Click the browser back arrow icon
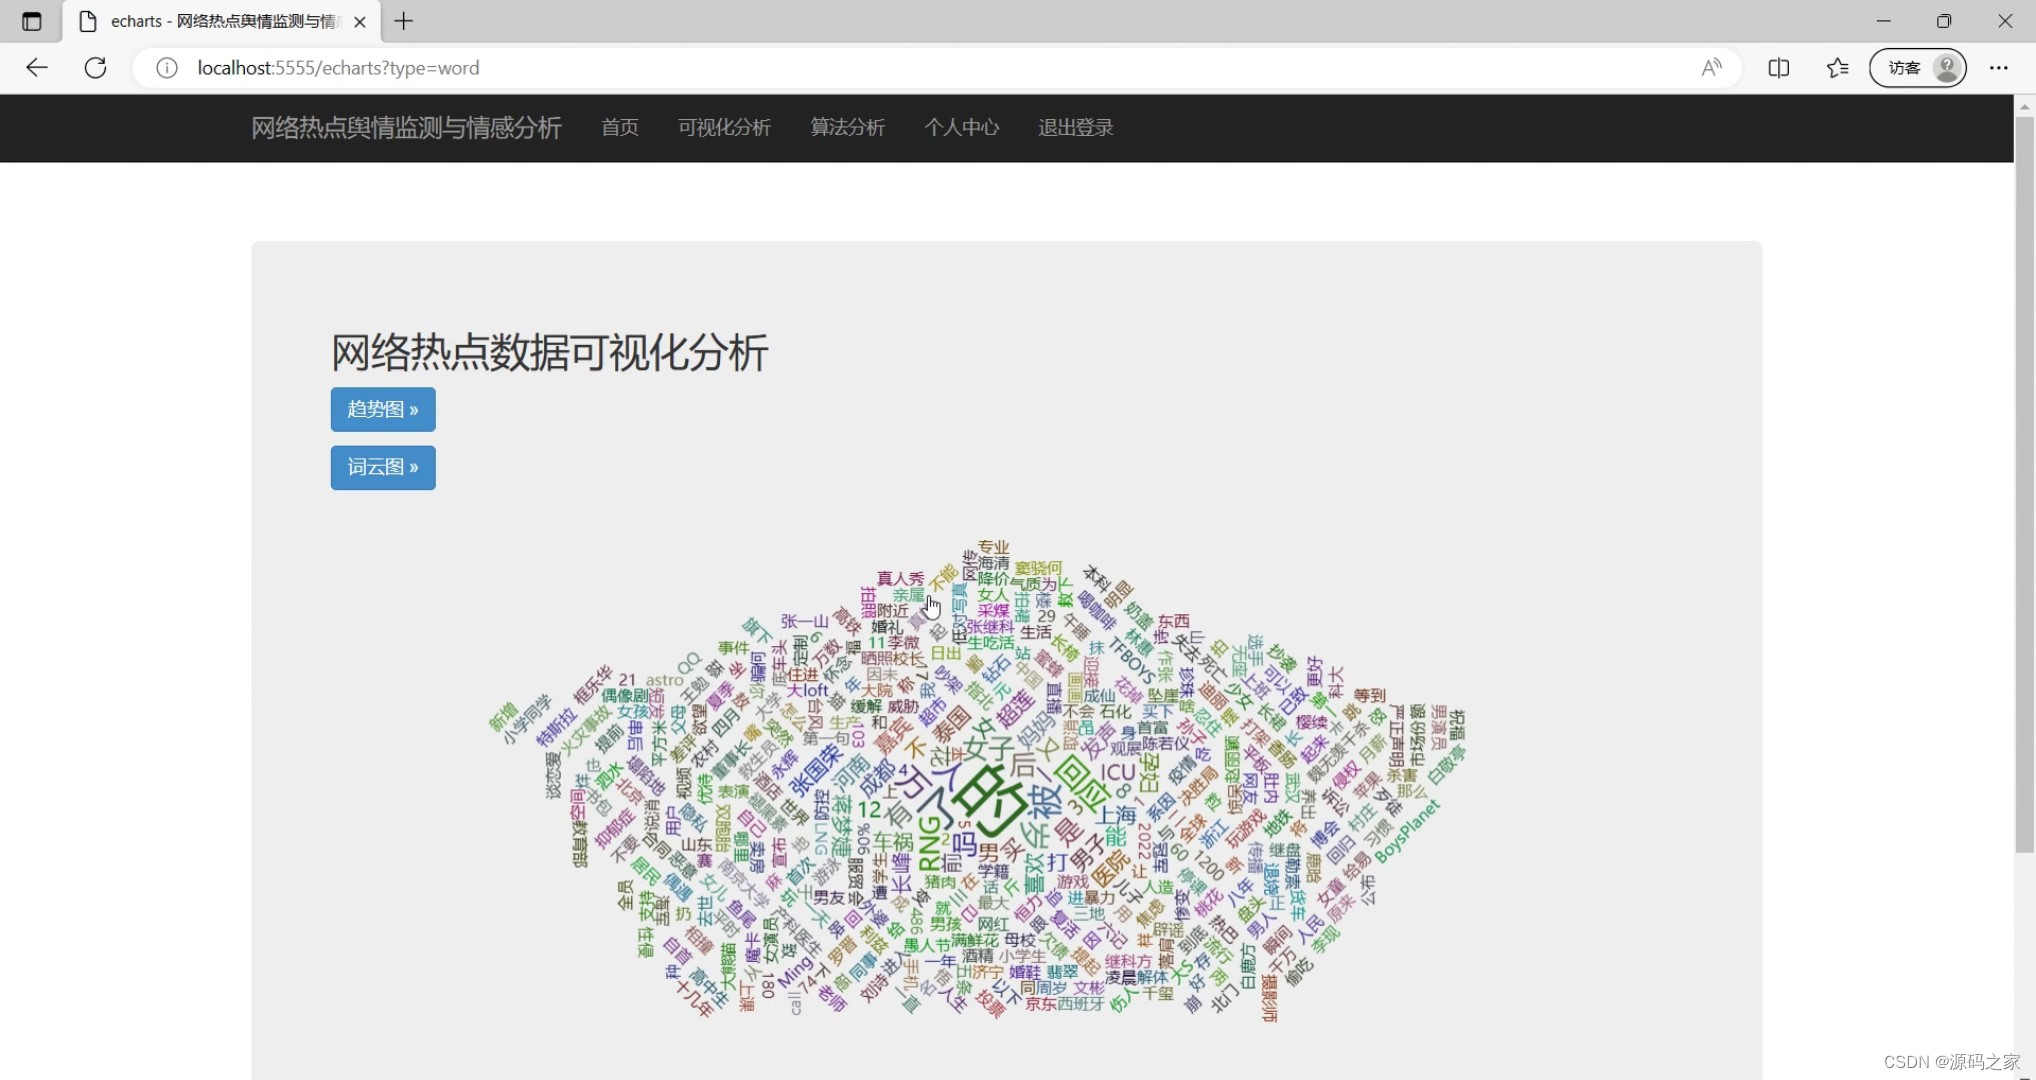 coord(37,68)
